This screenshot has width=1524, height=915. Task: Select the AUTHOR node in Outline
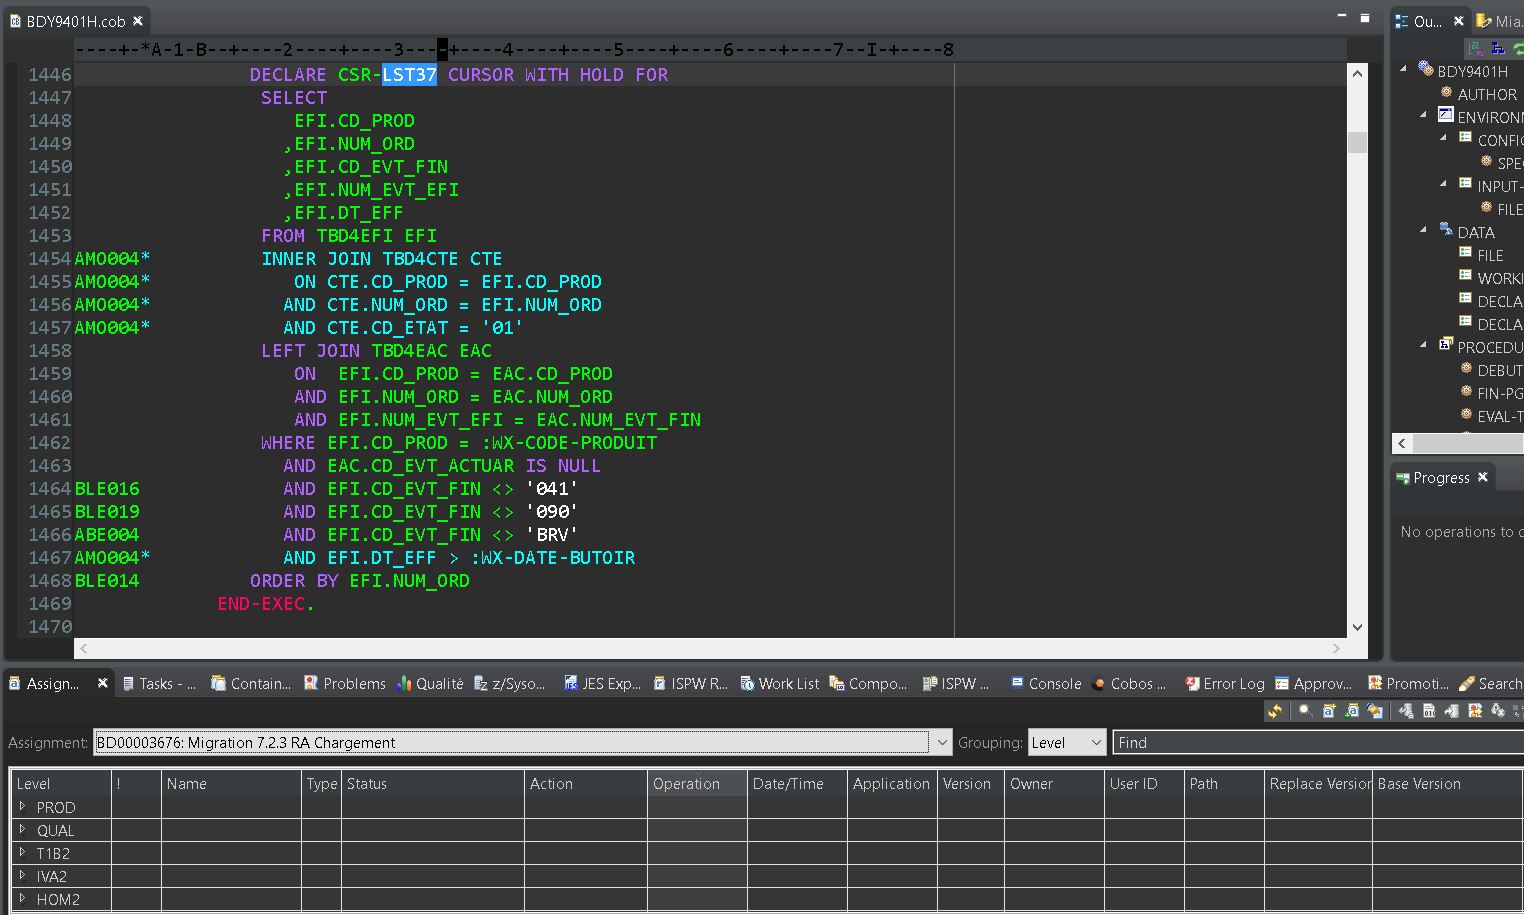1487,94
